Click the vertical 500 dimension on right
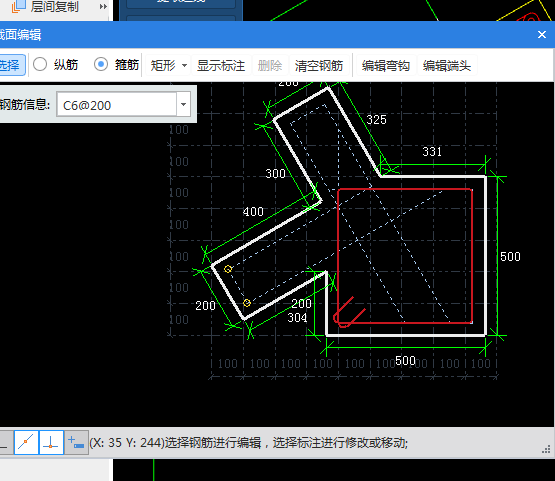555x481 pixels. click(x=510, y=257)
